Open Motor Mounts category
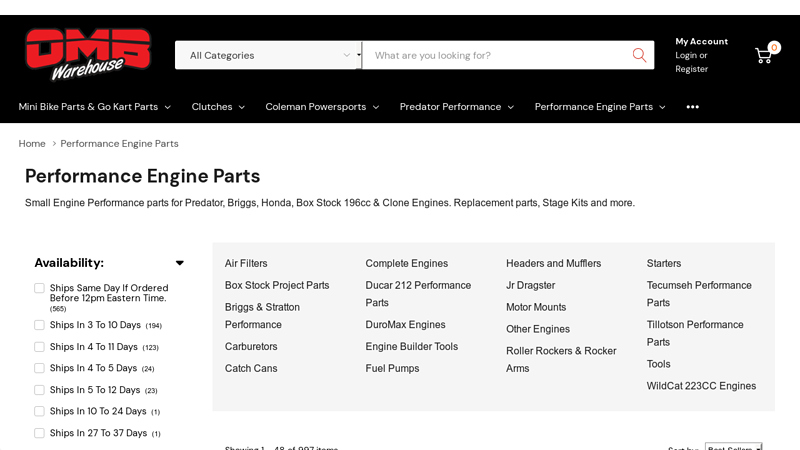The image size is (800, 450). (536, 307)
